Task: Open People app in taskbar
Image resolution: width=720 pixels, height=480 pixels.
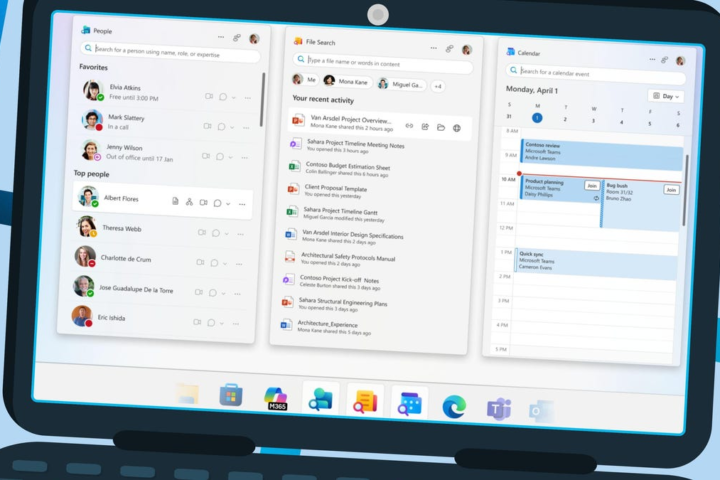Action: pyautogui.click(x=320, y=399)
